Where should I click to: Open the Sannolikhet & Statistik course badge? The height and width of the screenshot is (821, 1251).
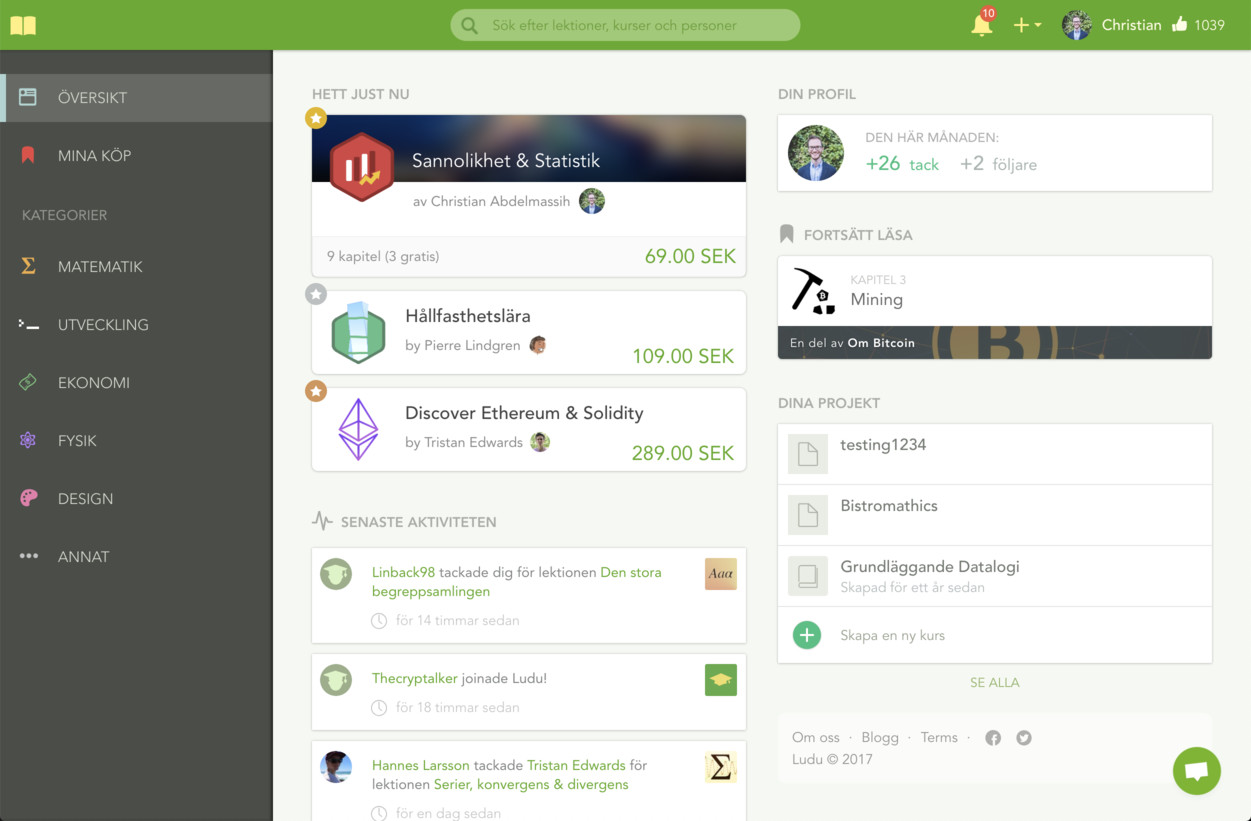tap(361, 167)
